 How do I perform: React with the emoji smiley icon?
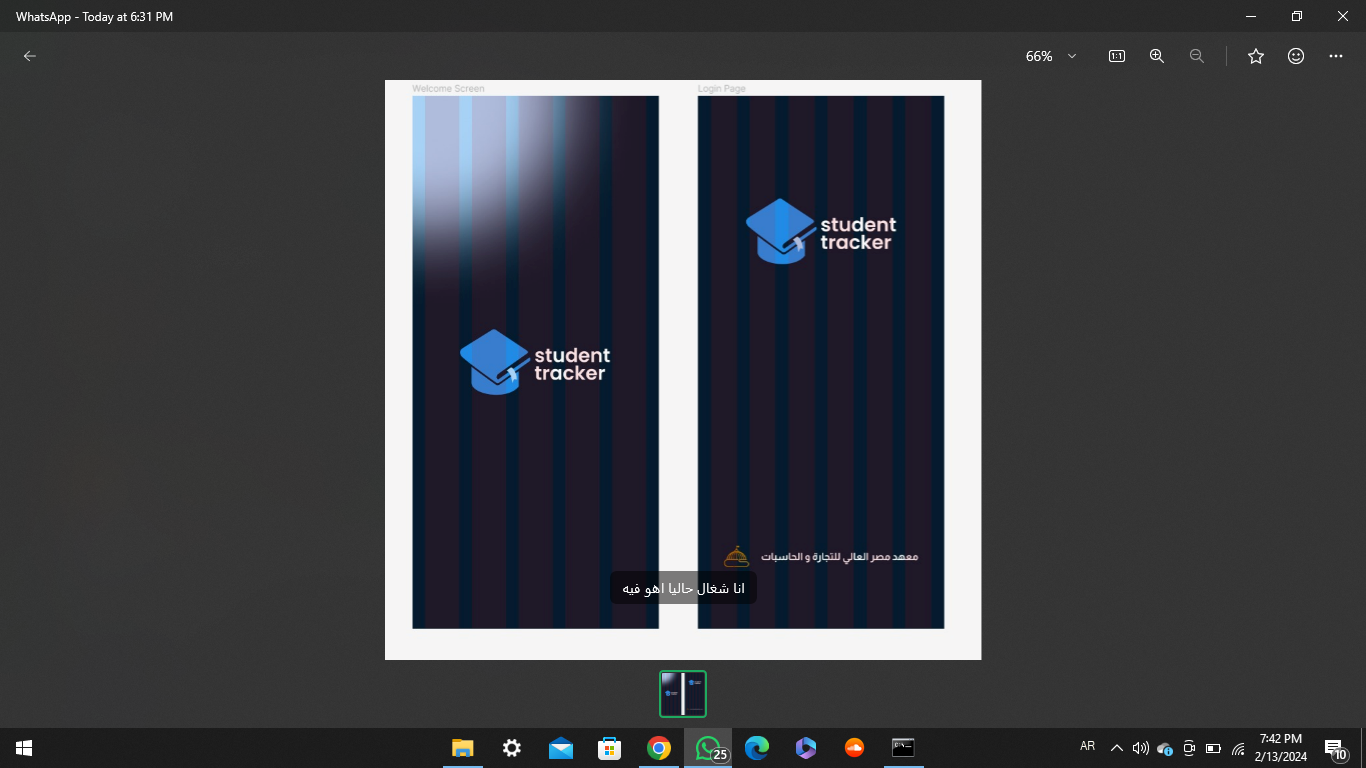pyautogui.click(x=1296, y=56)
